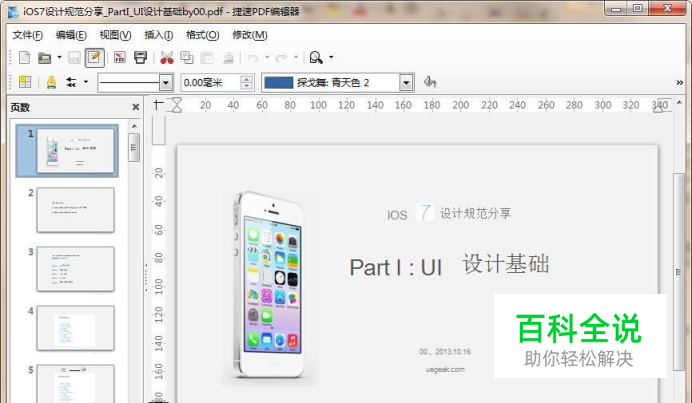This screenshot has width=692, height=403.
Task: Open the line color dropdown arrow
Action: (406, 83)
